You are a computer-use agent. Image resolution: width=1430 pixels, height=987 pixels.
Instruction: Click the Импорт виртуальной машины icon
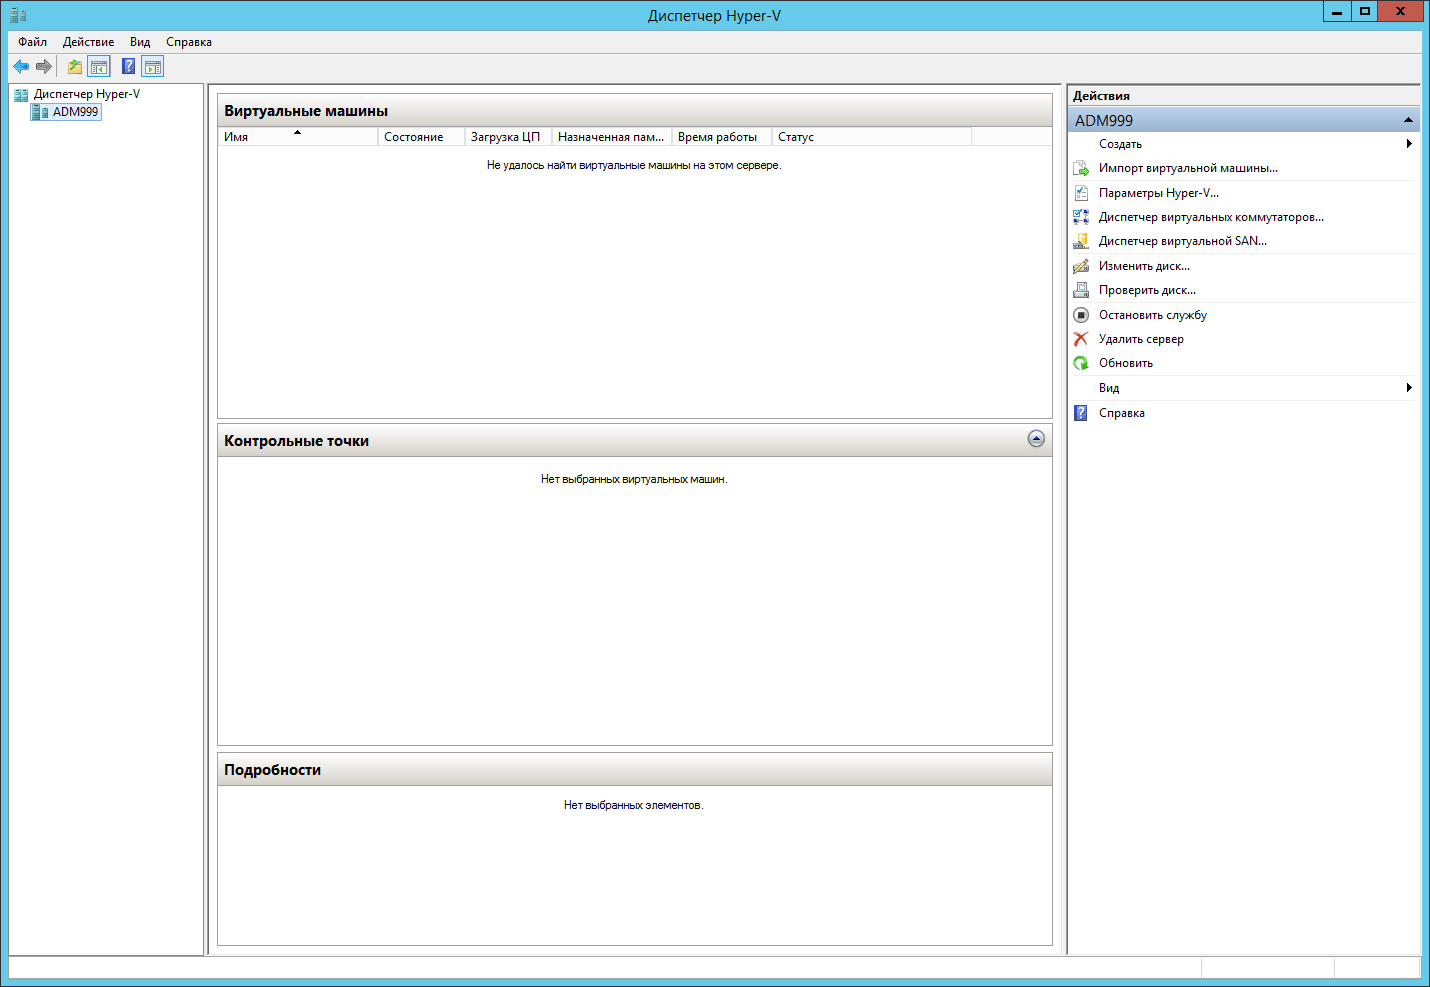point(1081,168)
